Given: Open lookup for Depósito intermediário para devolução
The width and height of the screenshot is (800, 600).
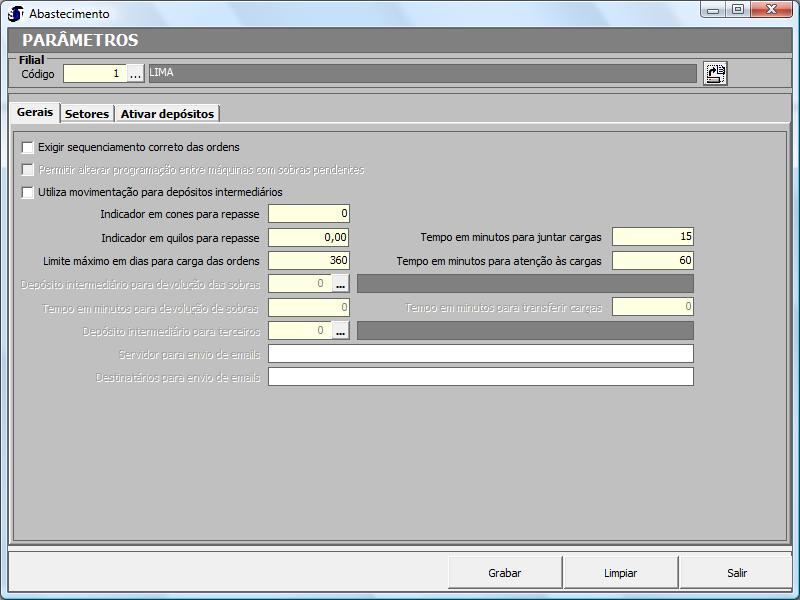Looking at the screenshot, I should coord(340,284).
